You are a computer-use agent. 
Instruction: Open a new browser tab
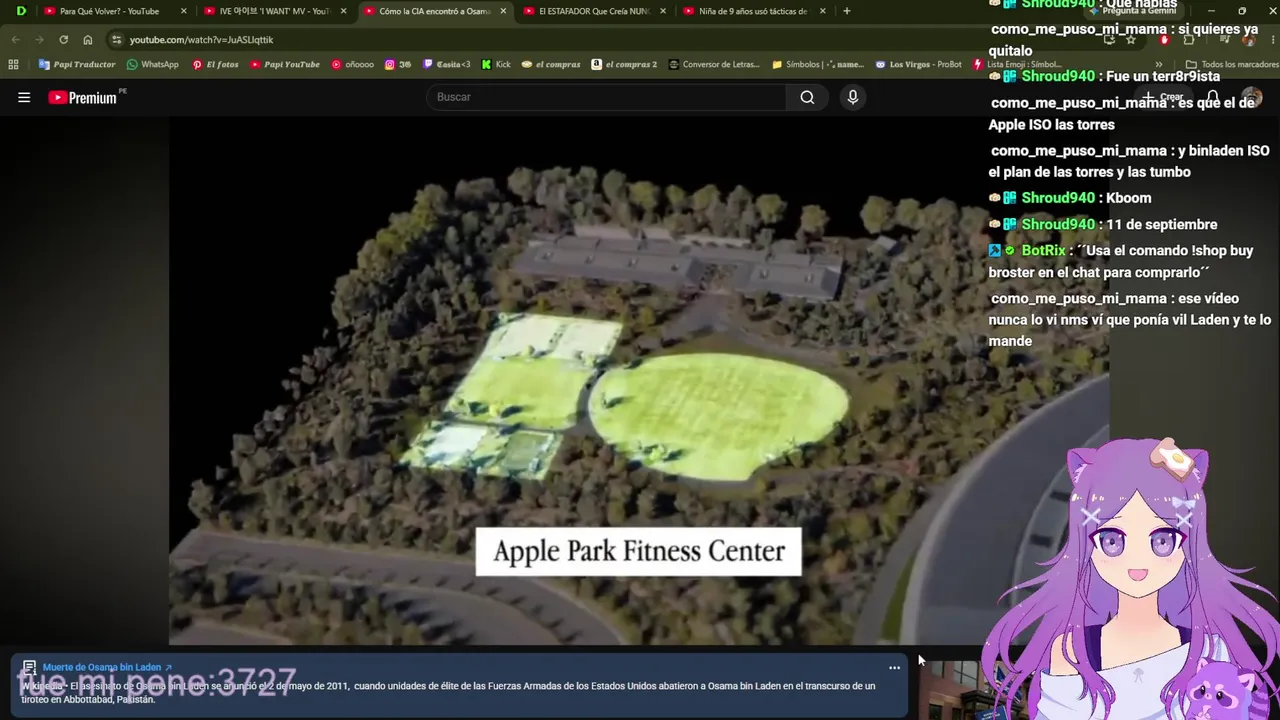(x=847, y=11)
